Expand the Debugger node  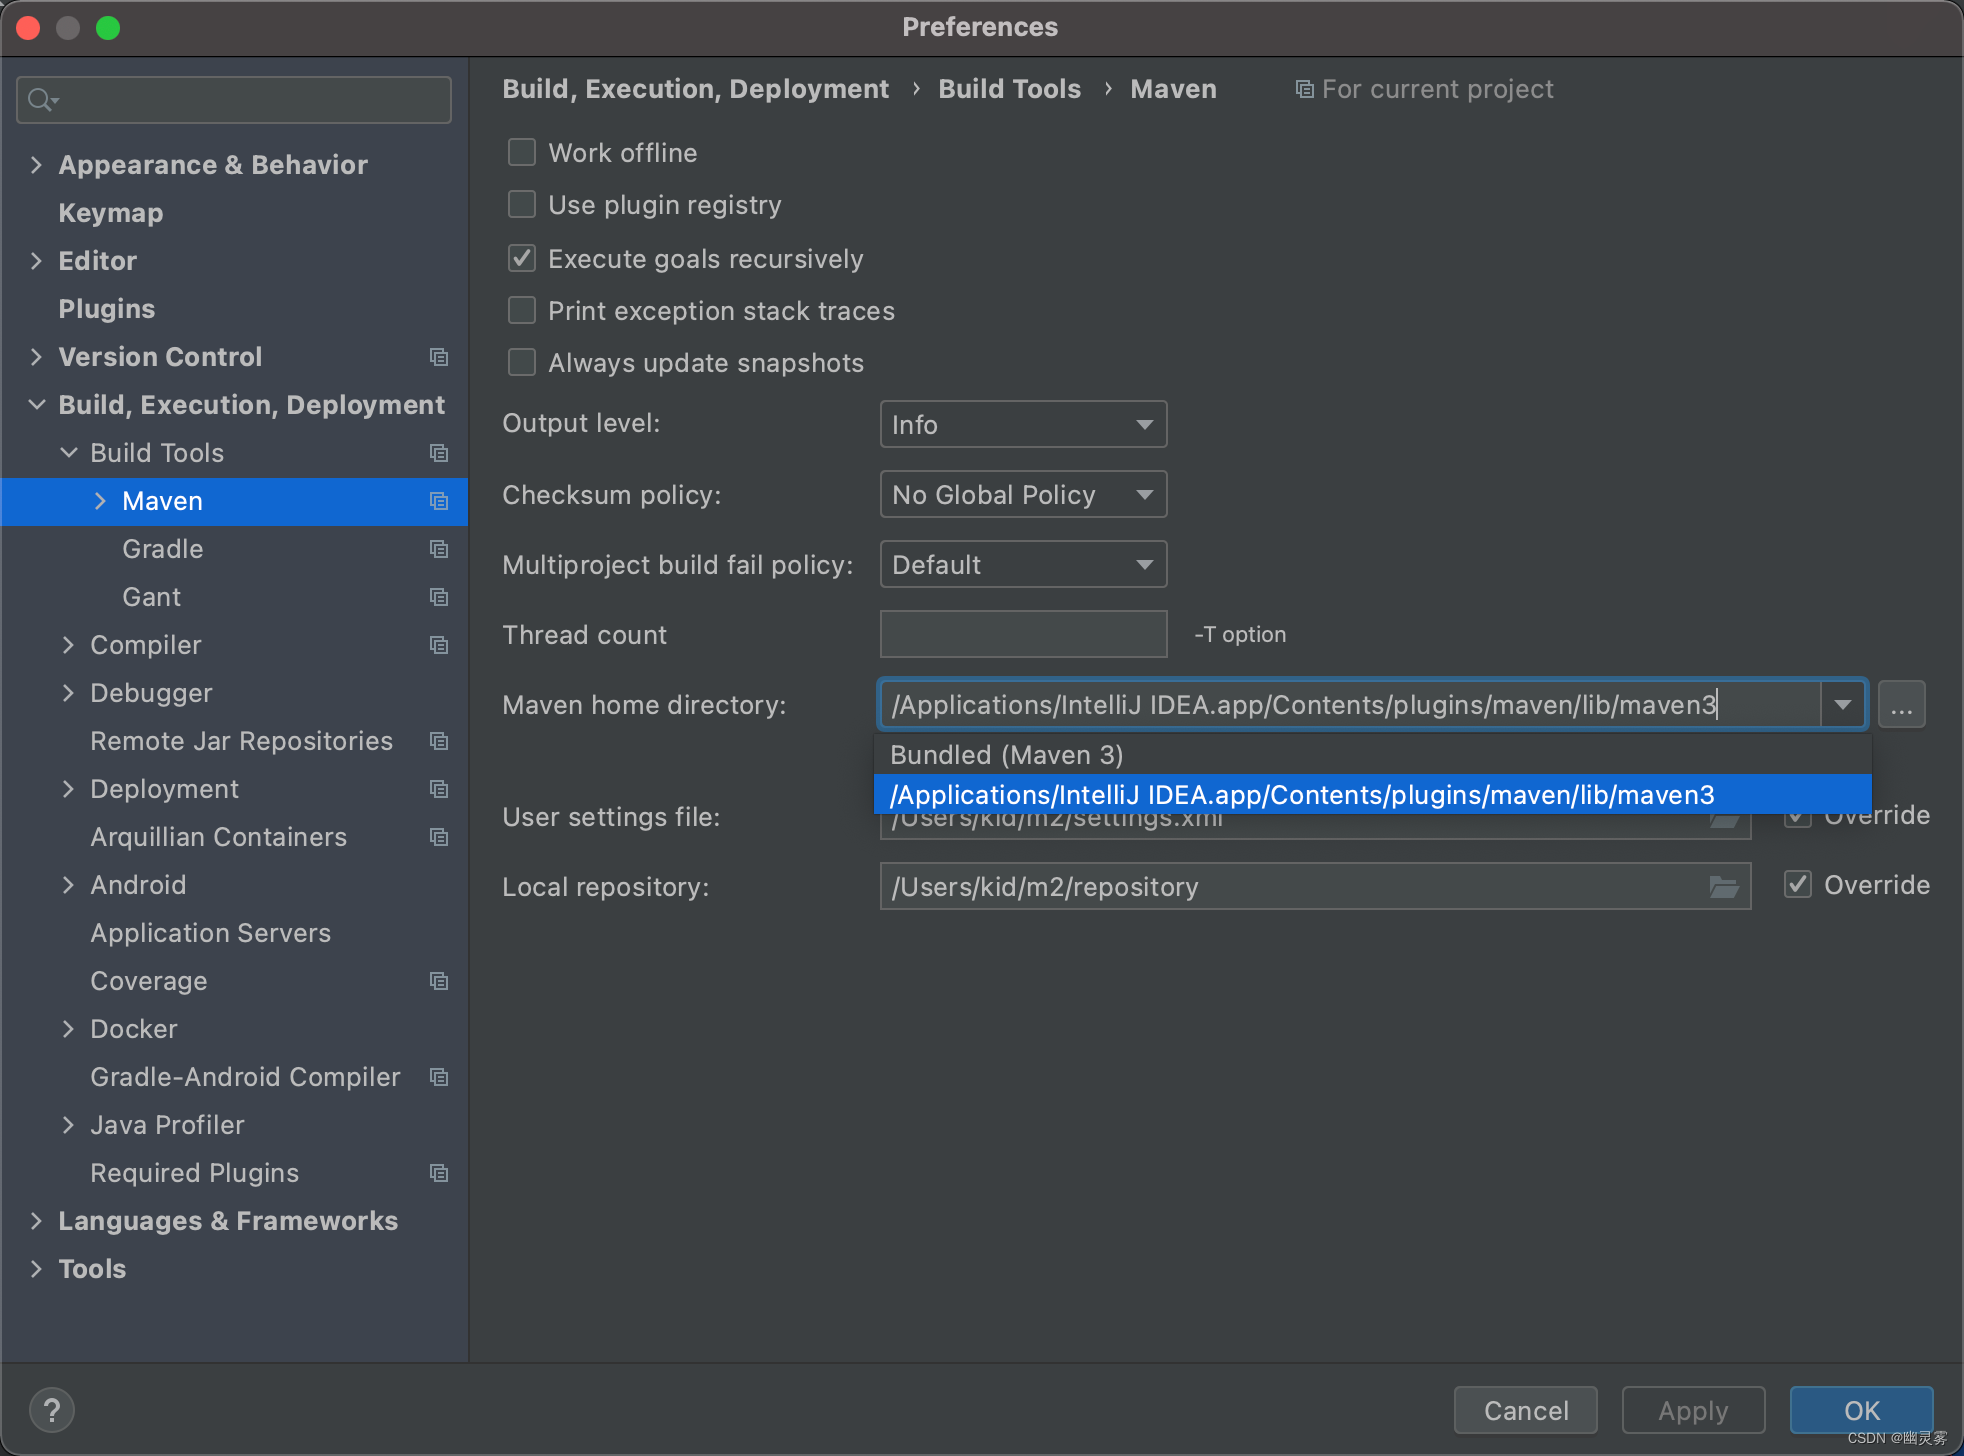pos(69,693)
